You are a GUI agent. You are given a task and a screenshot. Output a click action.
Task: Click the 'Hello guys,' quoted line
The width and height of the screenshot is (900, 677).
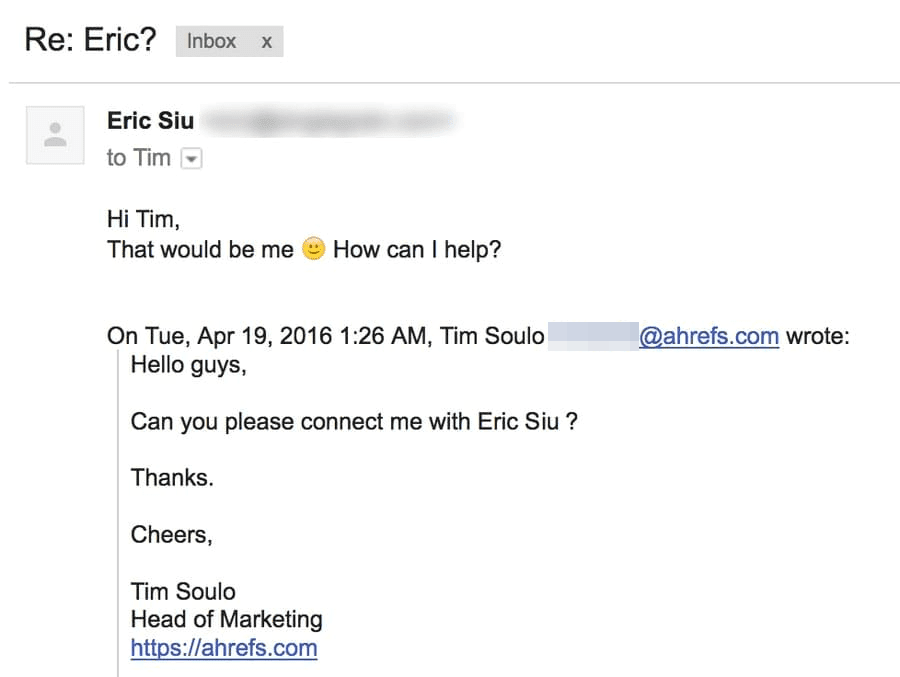[x=188, y=365]
